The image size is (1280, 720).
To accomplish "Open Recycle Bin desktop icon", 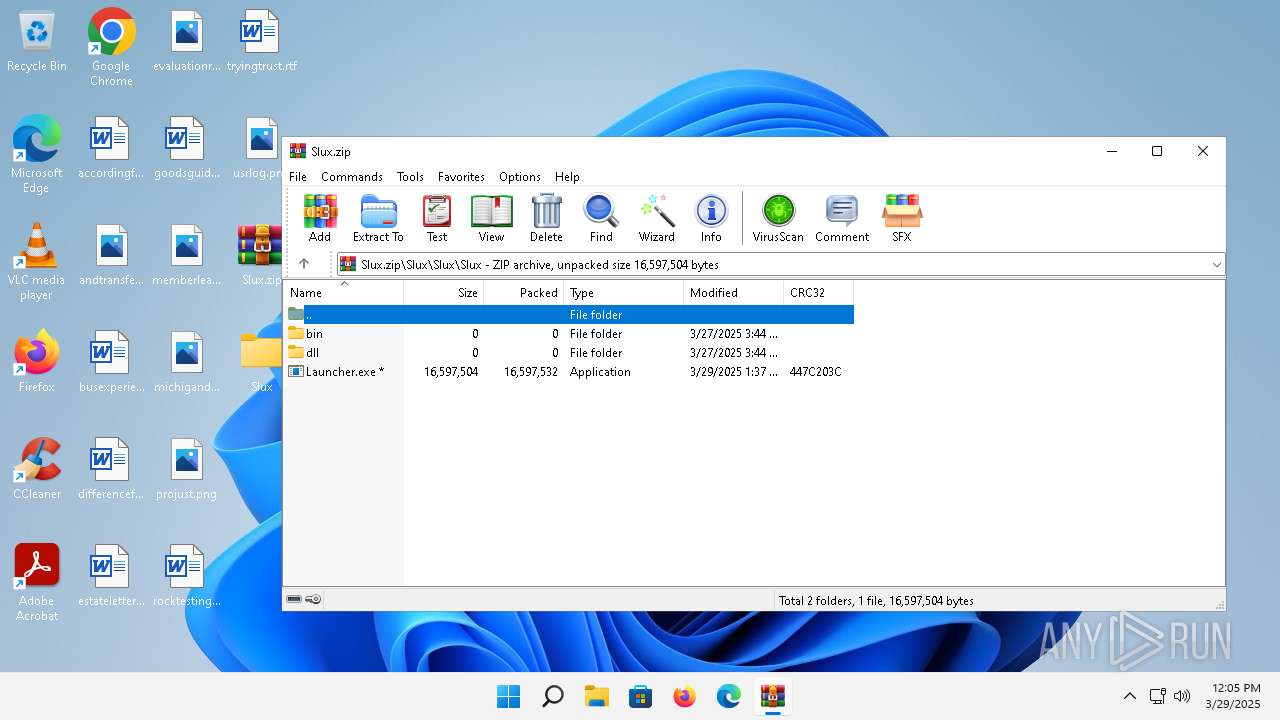I will click(37, 42).
